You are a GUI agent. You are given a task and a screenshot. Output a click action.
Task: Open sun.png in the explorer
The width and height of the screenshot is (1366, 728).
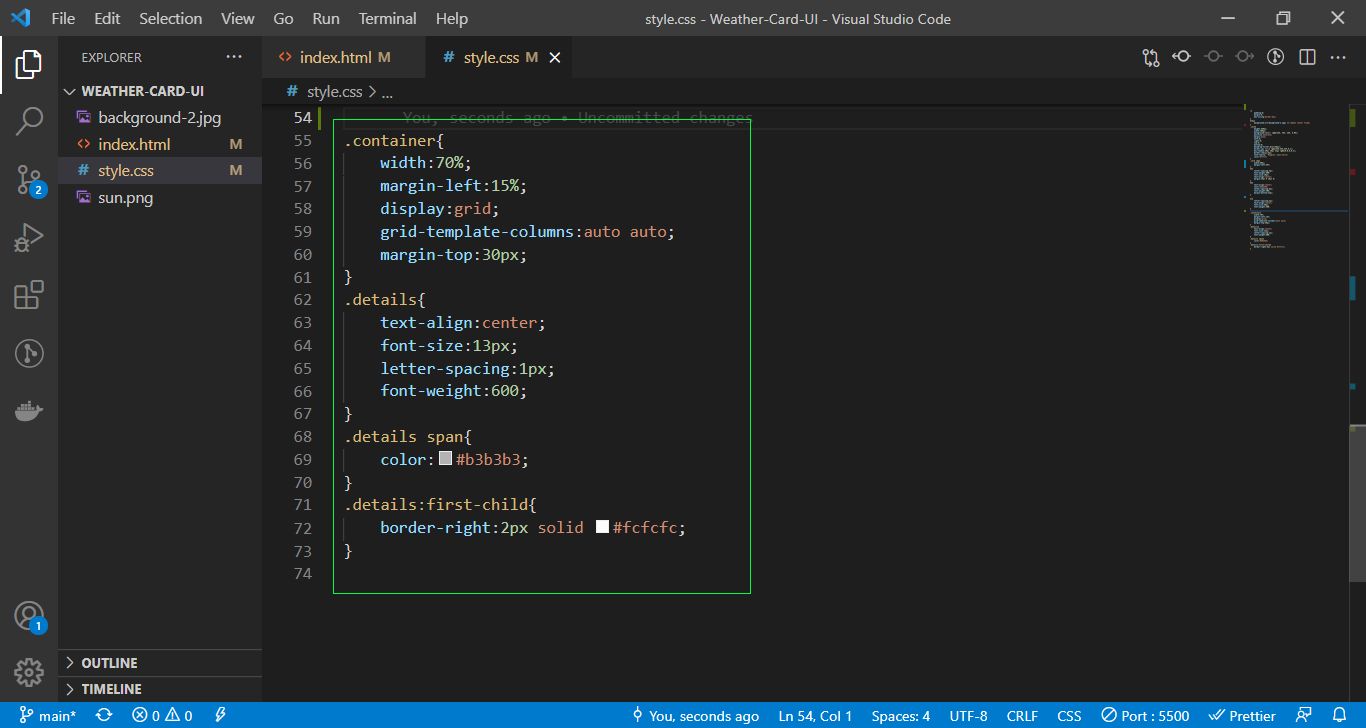[x=160, y=198]
